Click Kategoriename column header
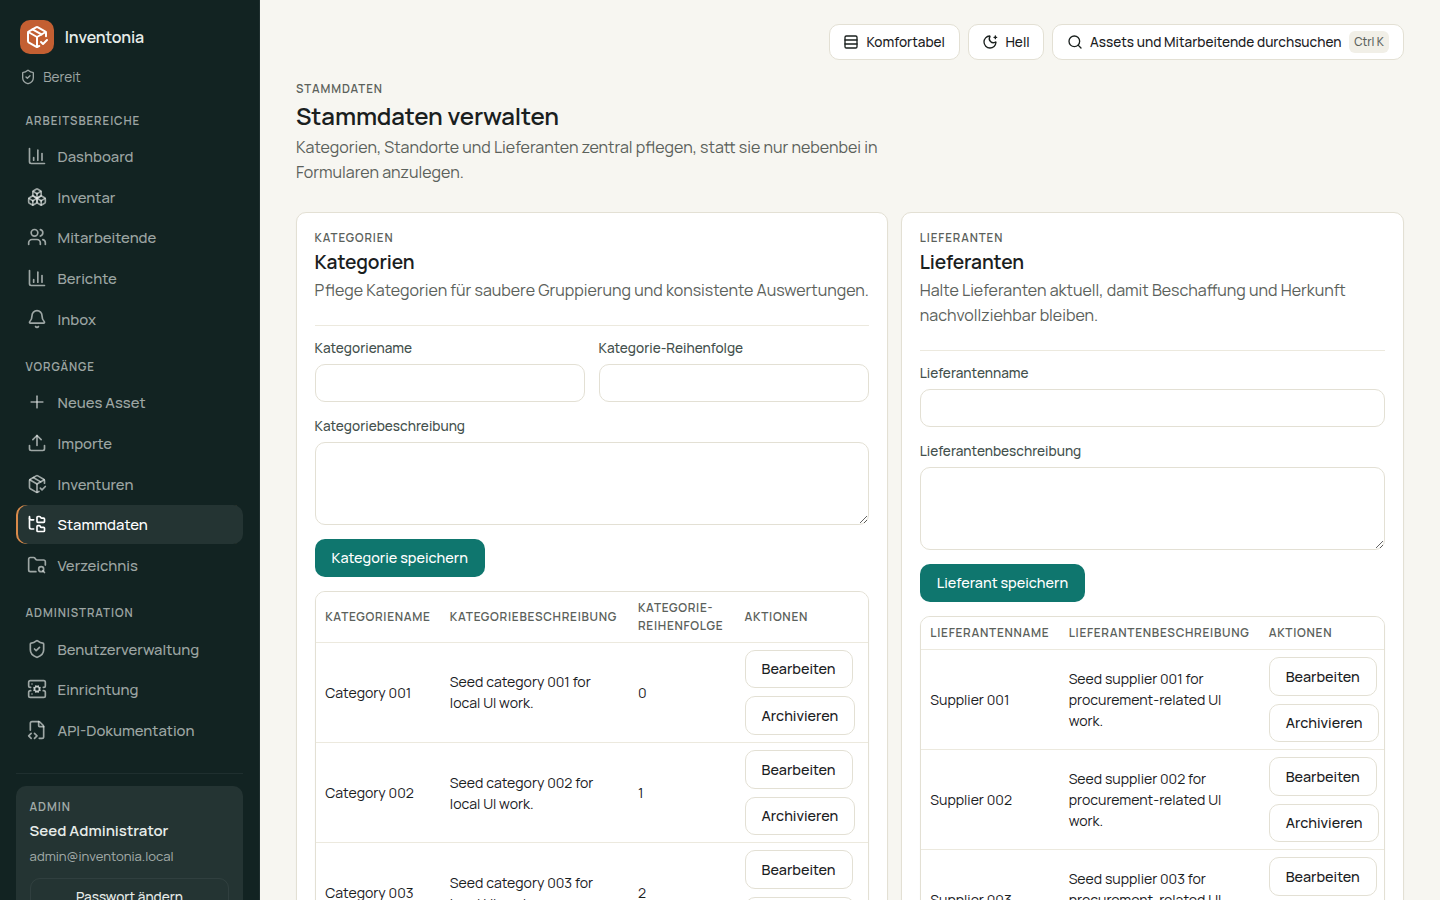Screen dimensions: 1440x900 tap(377, 617)
